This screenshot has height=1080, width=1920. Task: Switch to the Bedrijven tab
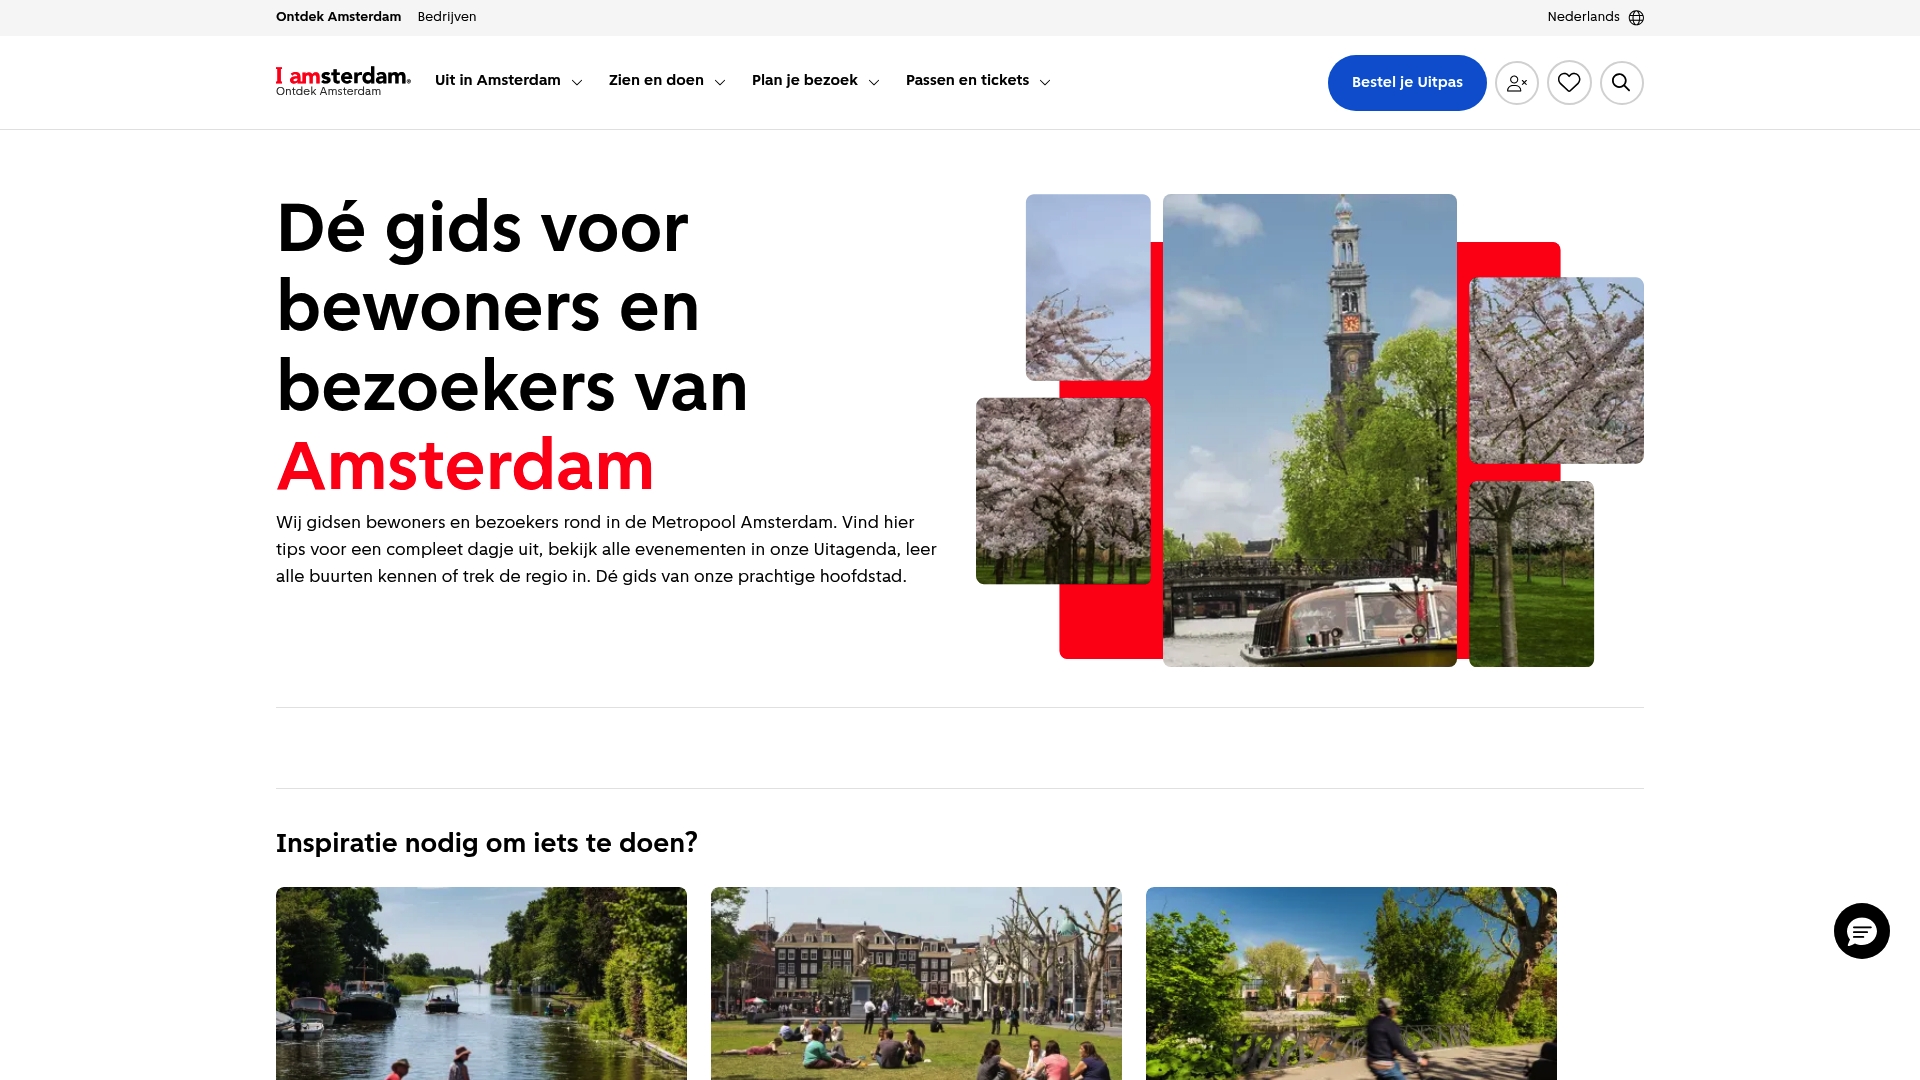tap(447, 17)
